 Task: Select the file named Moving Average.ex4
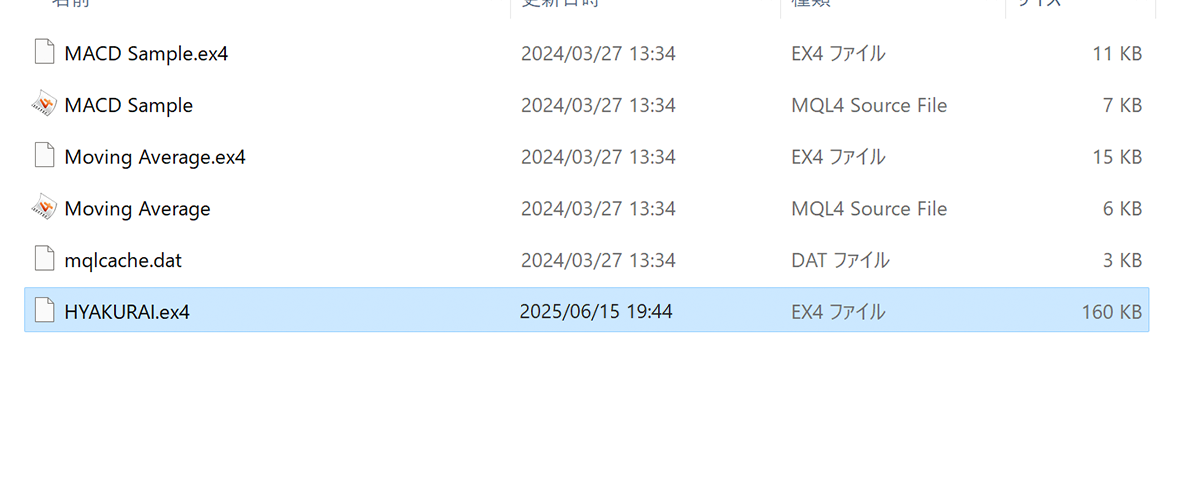154,157
